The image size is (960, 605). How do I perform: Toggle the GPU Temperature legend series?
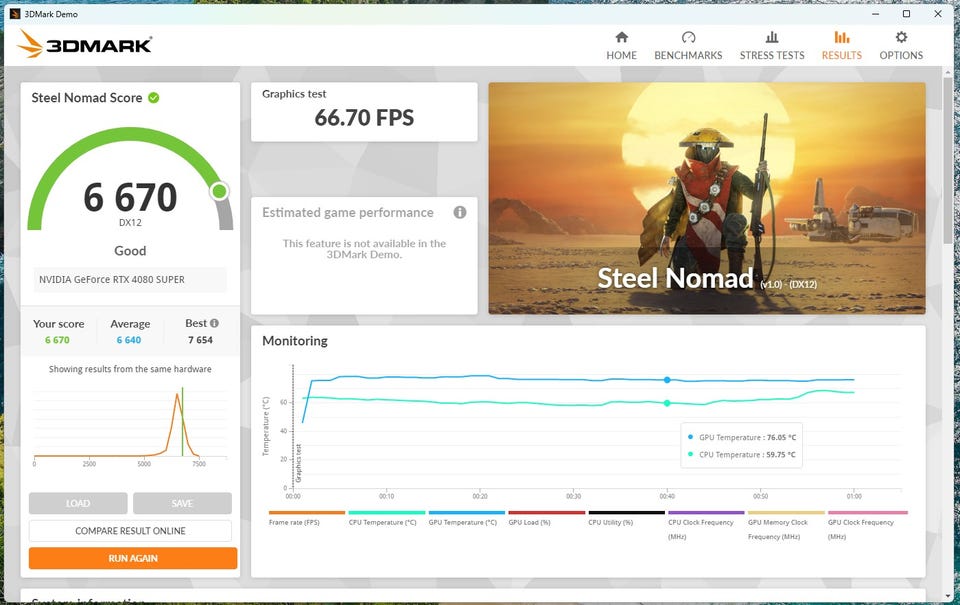467,519
